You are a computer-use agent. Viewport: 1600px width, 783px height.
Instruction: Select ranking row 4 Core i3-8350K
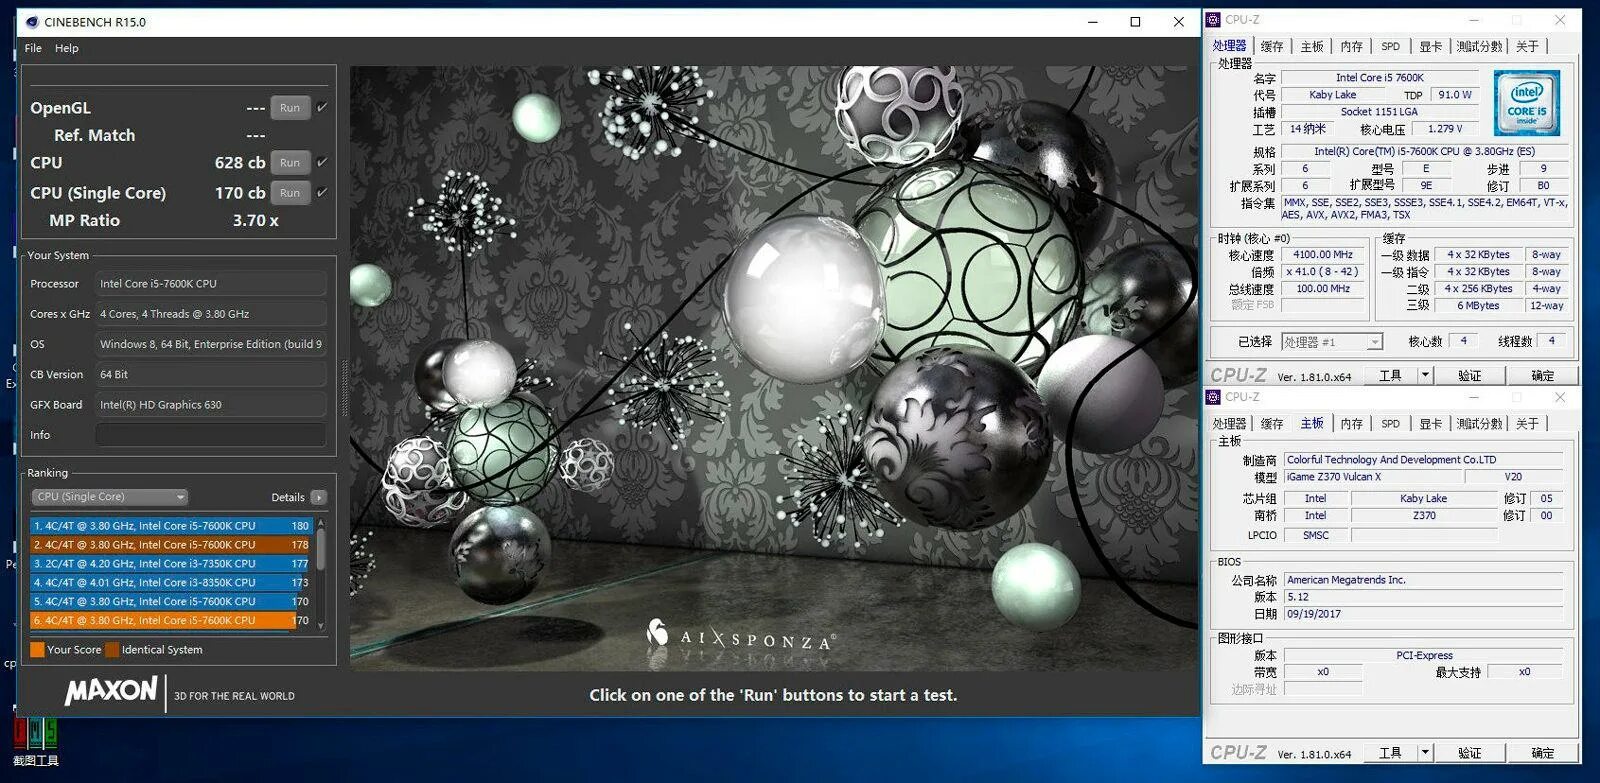coord(171,582)
